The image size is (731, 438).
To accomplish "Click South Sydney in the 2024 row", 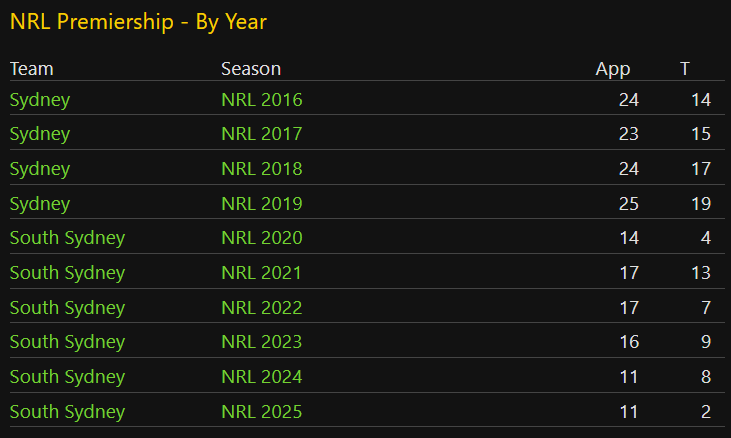I will [x=67, y=377].
